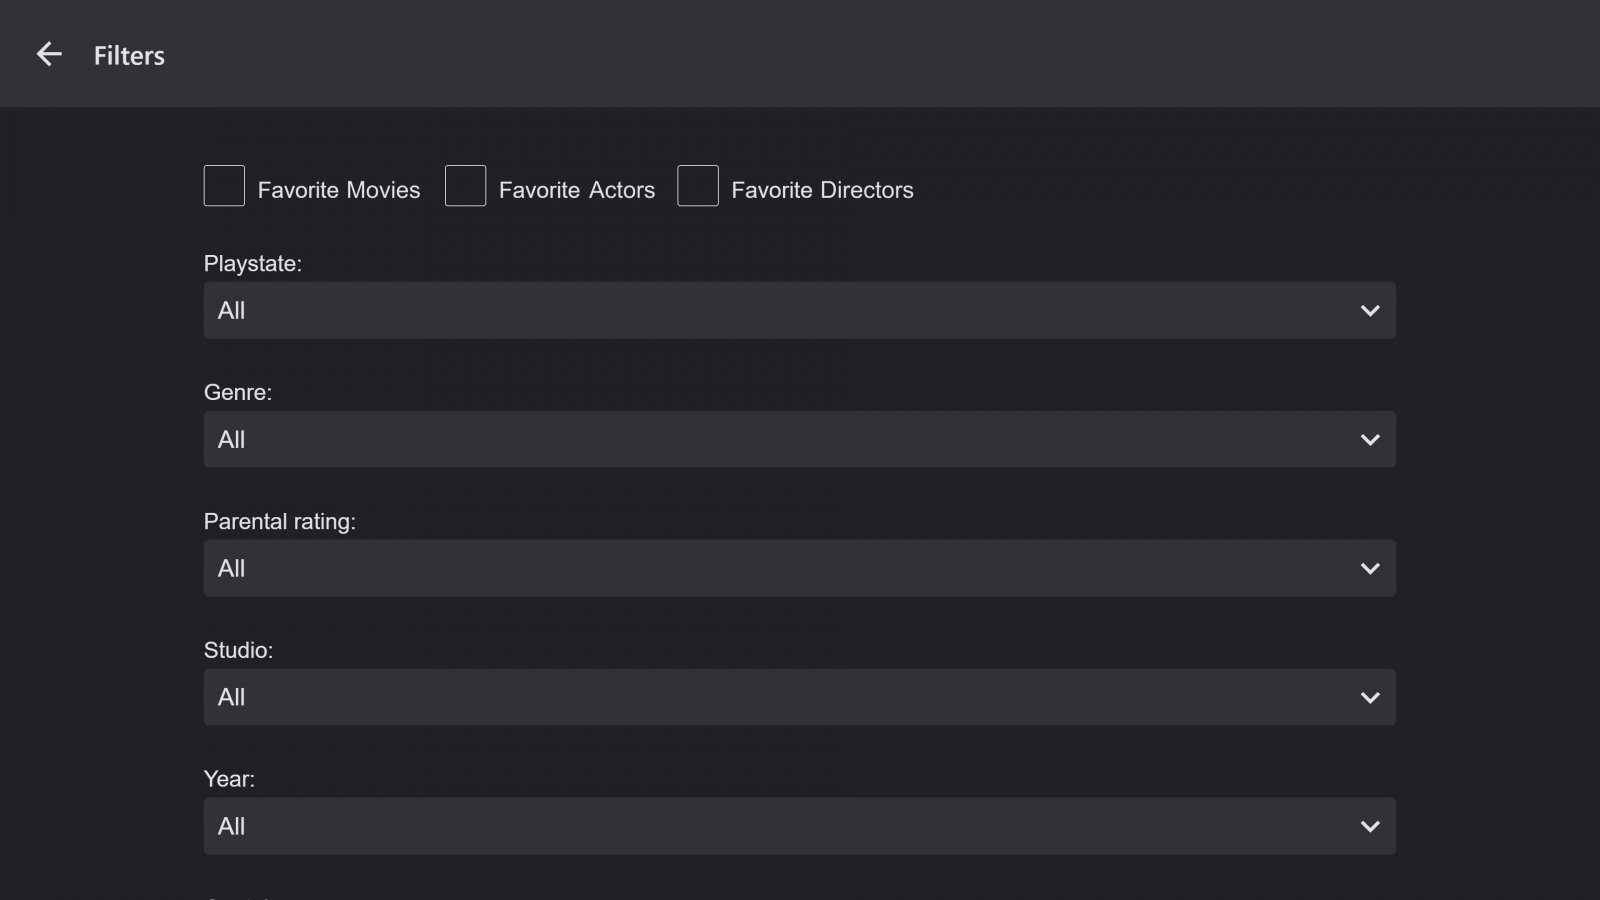The height and width of the screenshot is (900, 1600).
Task: Click the Filters page title
Action: pyautogui.click(x=129, y=56)
